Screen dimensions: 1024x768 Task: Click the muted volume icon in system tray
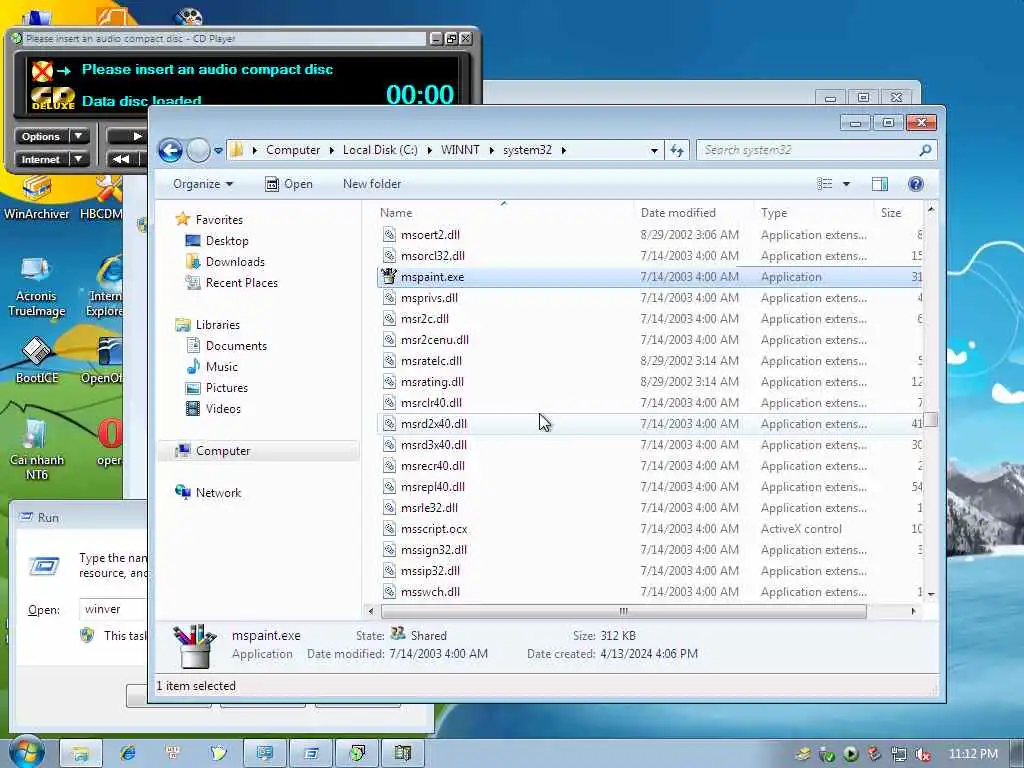[x=922, y=754]
